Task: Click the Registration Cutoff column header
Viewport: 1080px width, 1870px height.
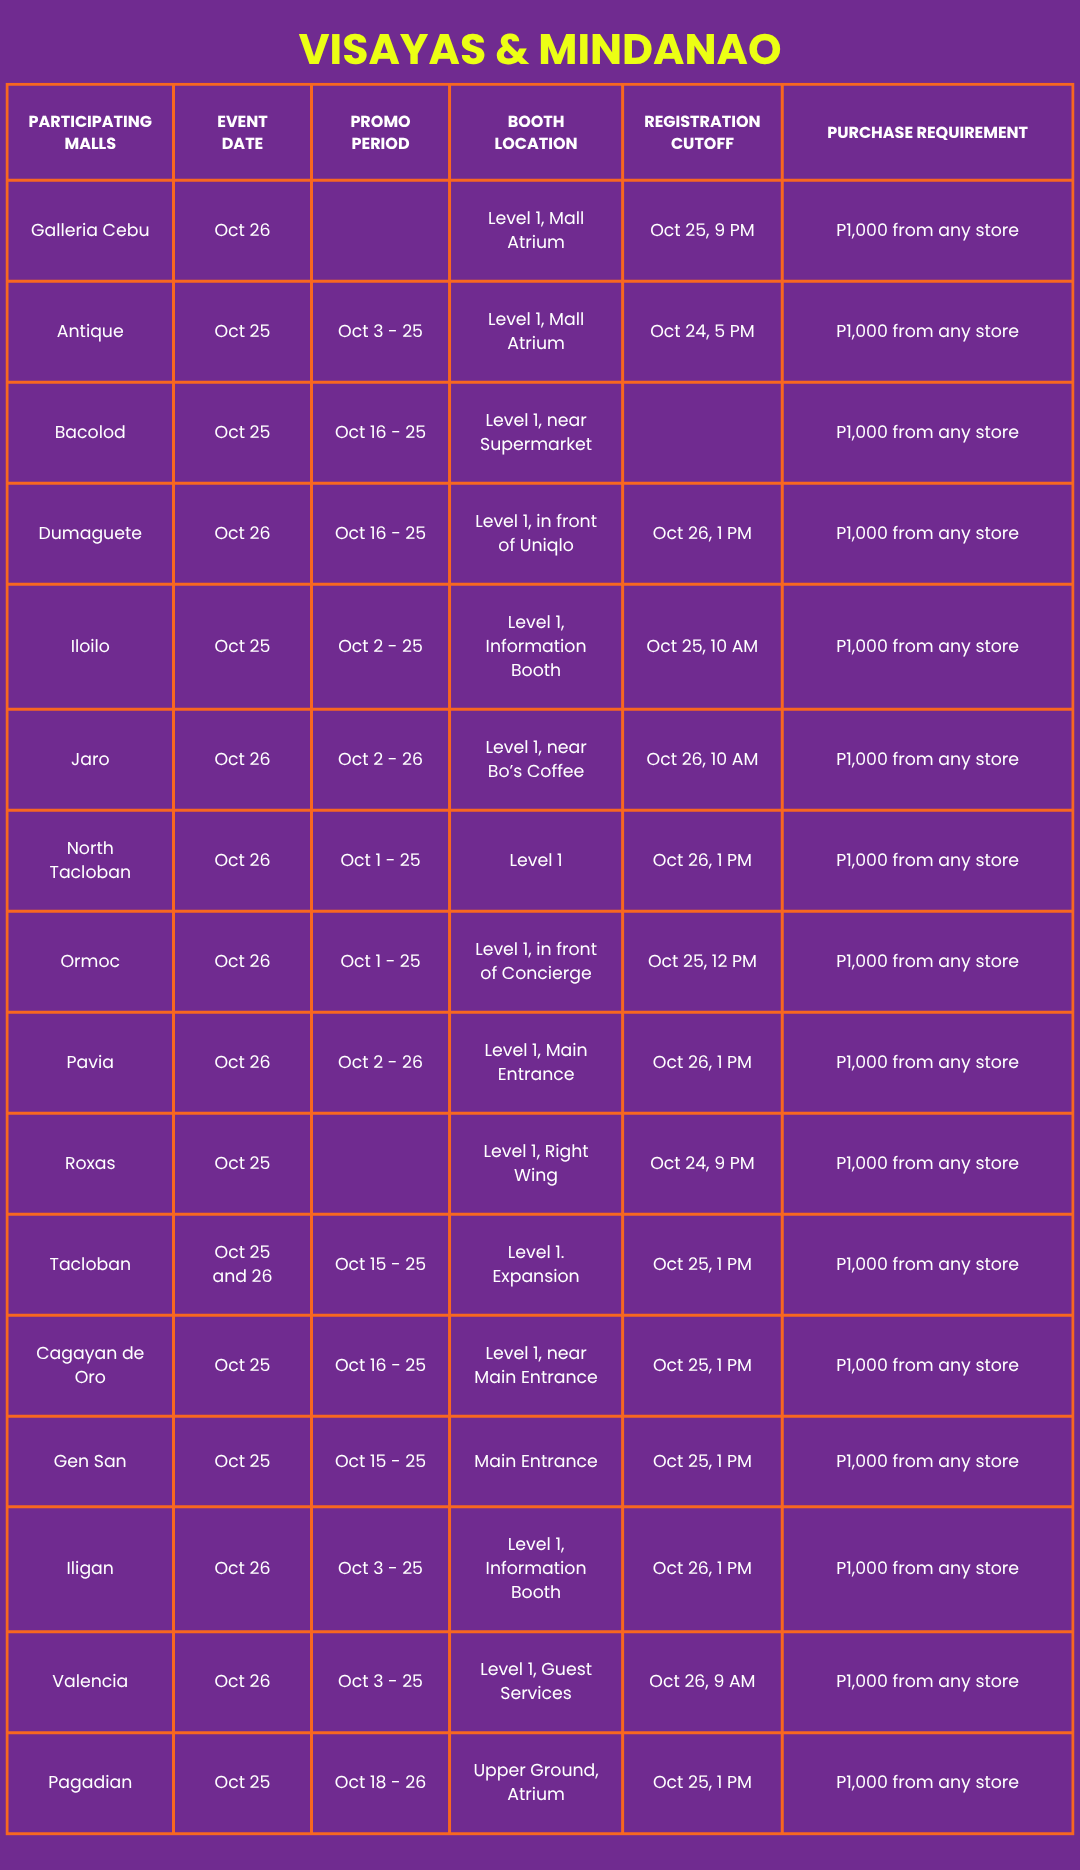Action: (x=702, y=132)
